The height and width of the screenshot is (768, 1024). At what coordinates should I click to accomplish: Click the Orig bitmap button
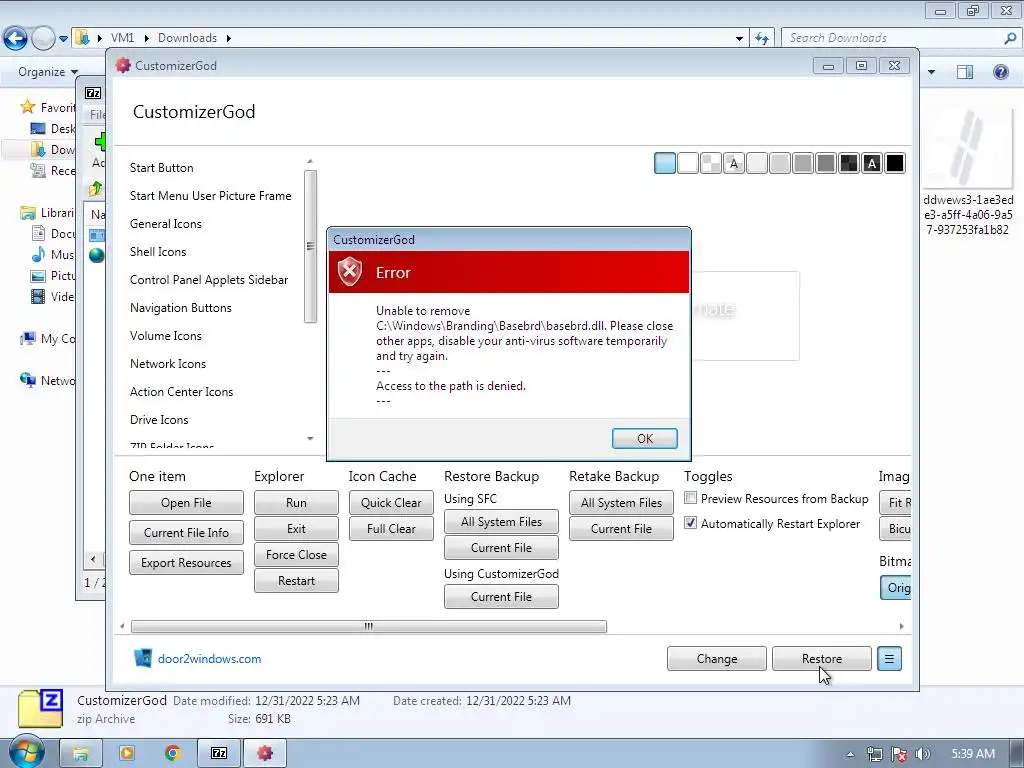coord(896,588)
